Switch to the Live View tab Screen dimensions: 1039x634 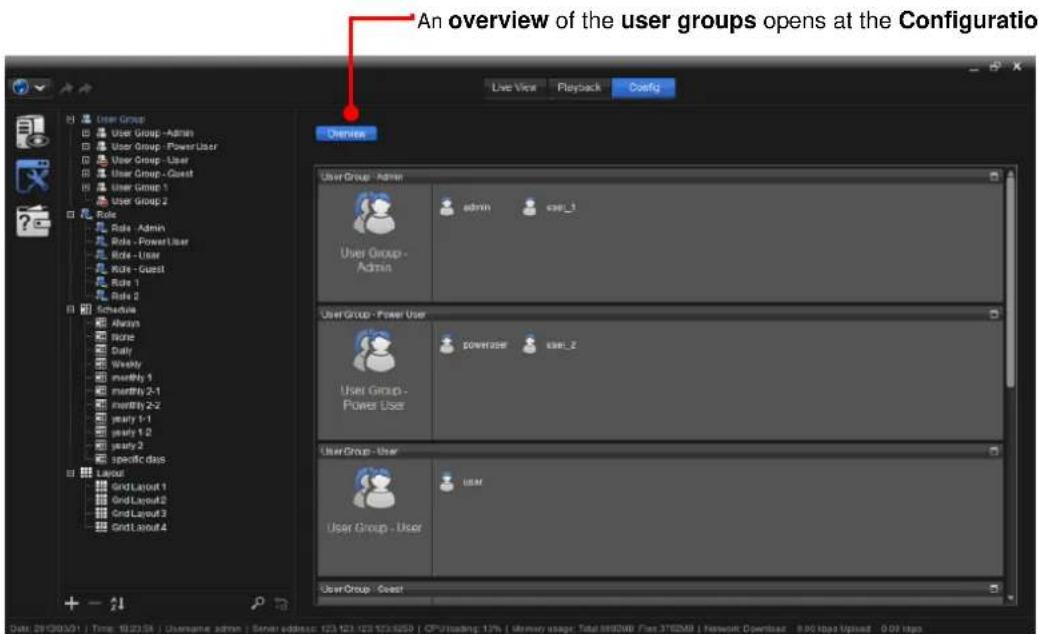point(514,87)
